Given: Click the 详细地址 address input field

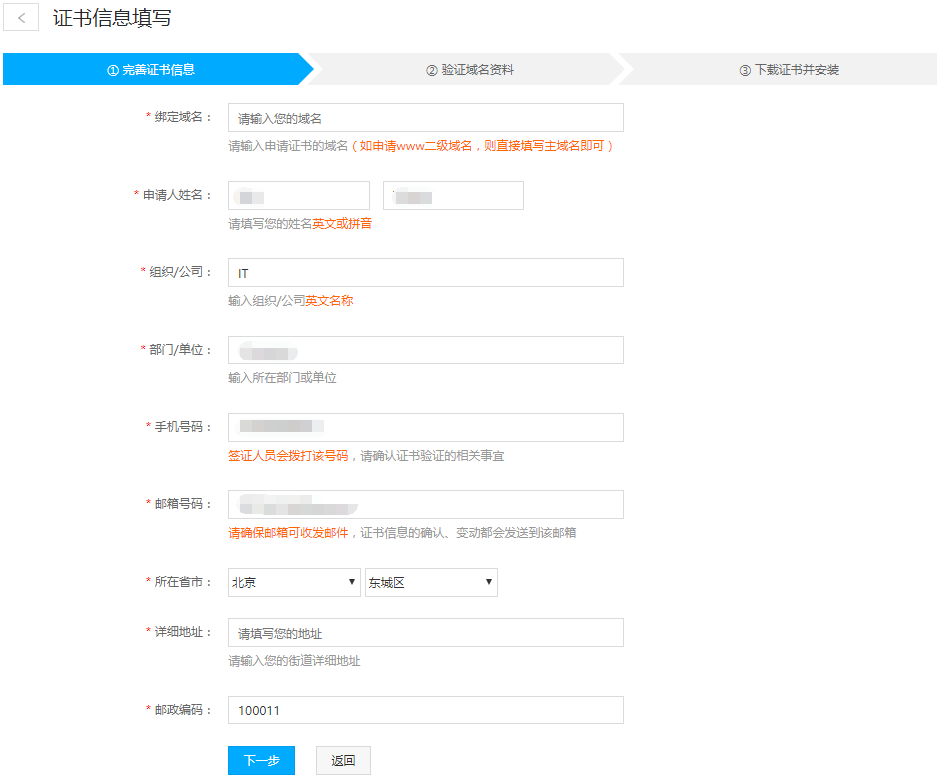Looking at the screenshot, I should [x=425, y=633].
